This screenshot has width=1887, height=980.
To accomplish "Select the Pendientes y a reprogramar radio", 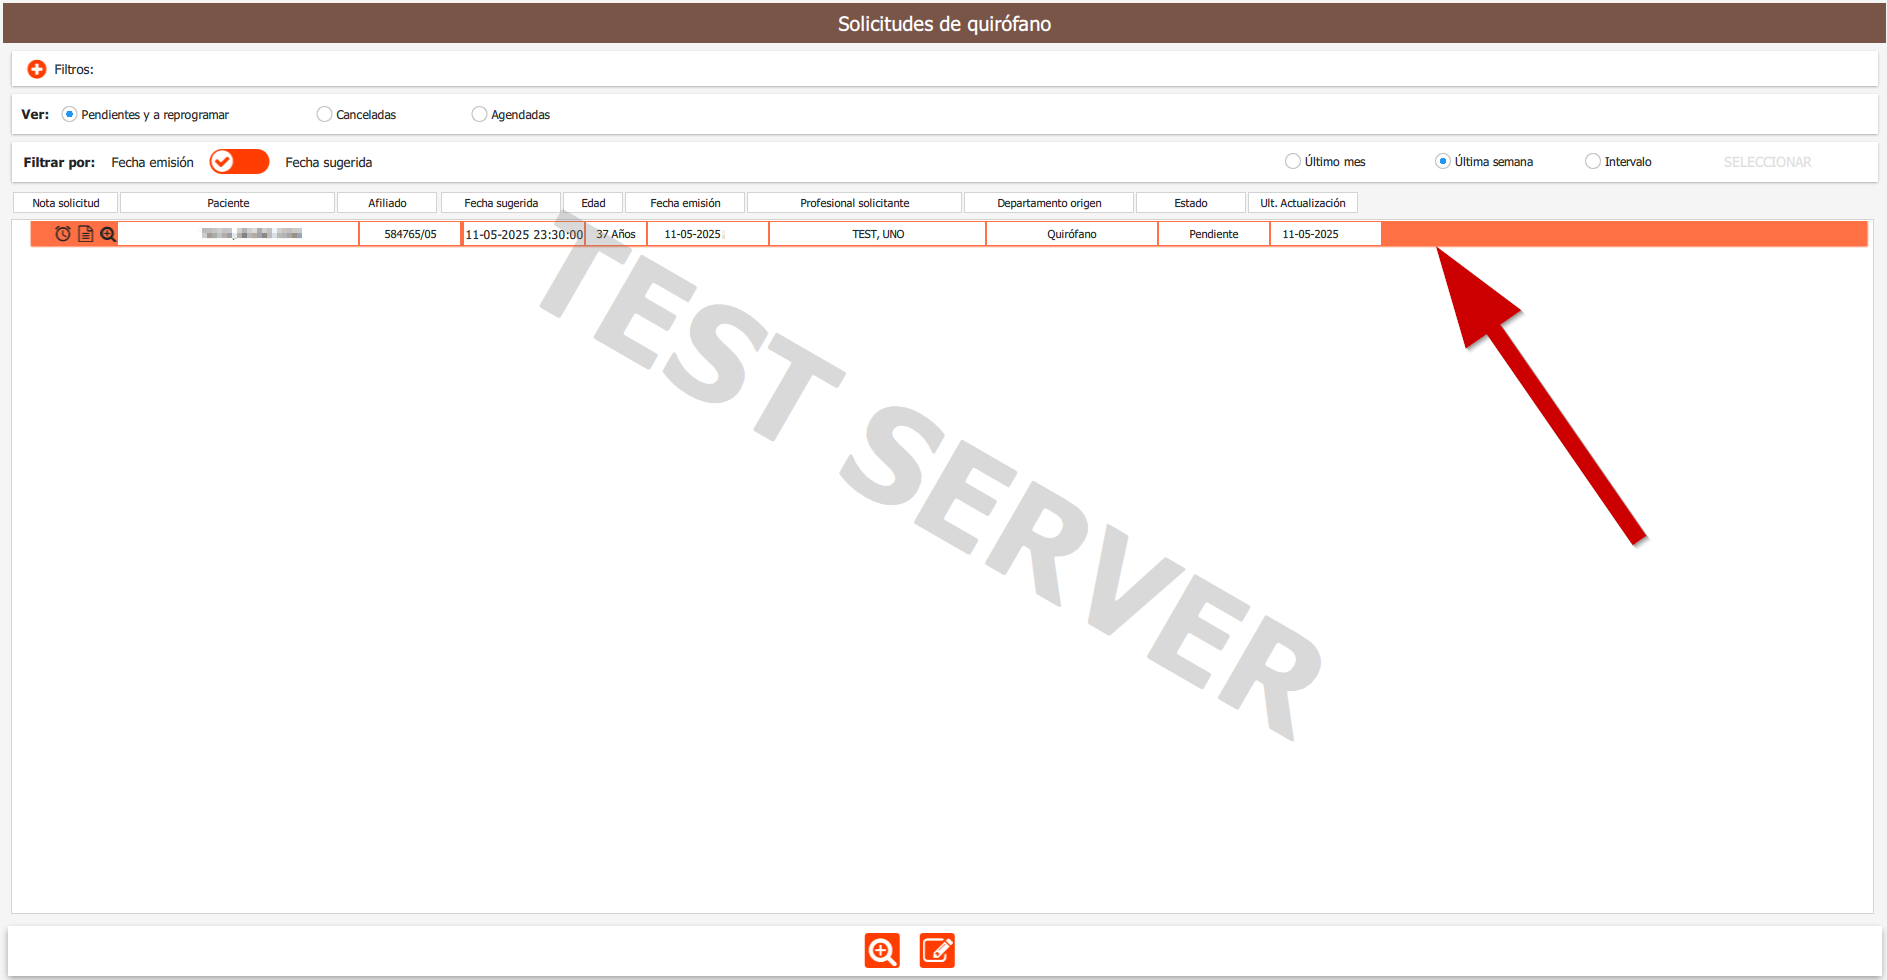I will (x=70, y=115).
